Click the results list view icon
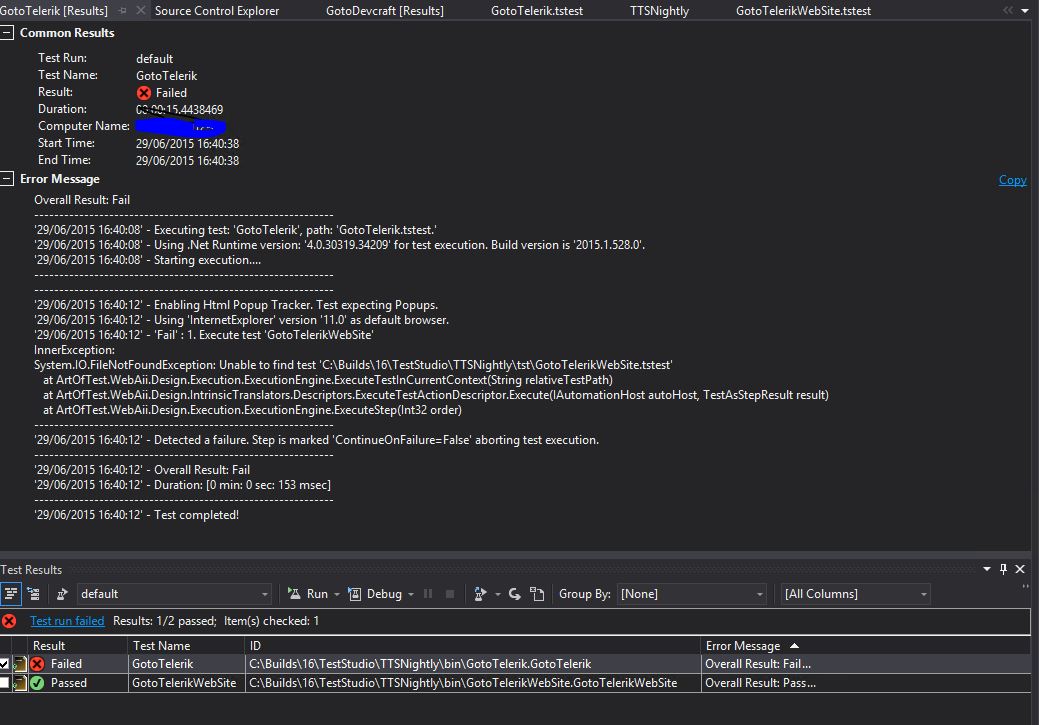 [x=11, y=594]
